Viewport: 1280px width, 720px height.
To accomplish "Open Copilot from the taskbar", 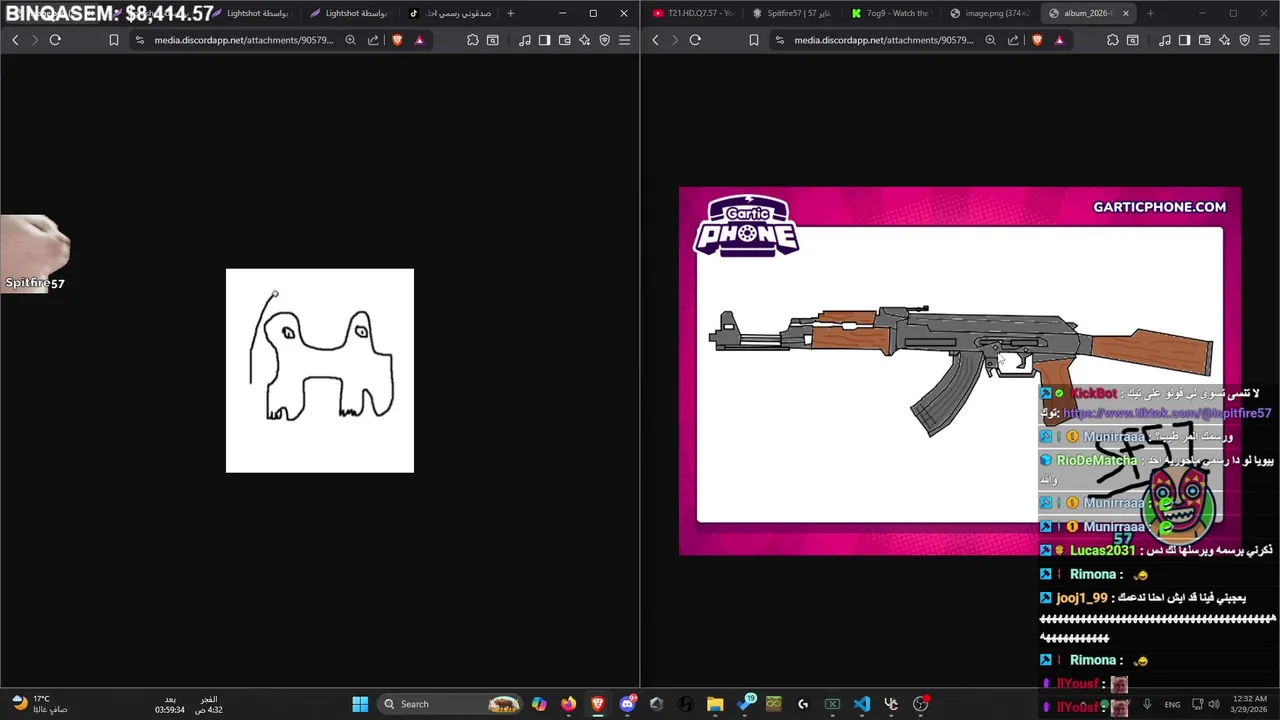I will (x=539, y=704).
